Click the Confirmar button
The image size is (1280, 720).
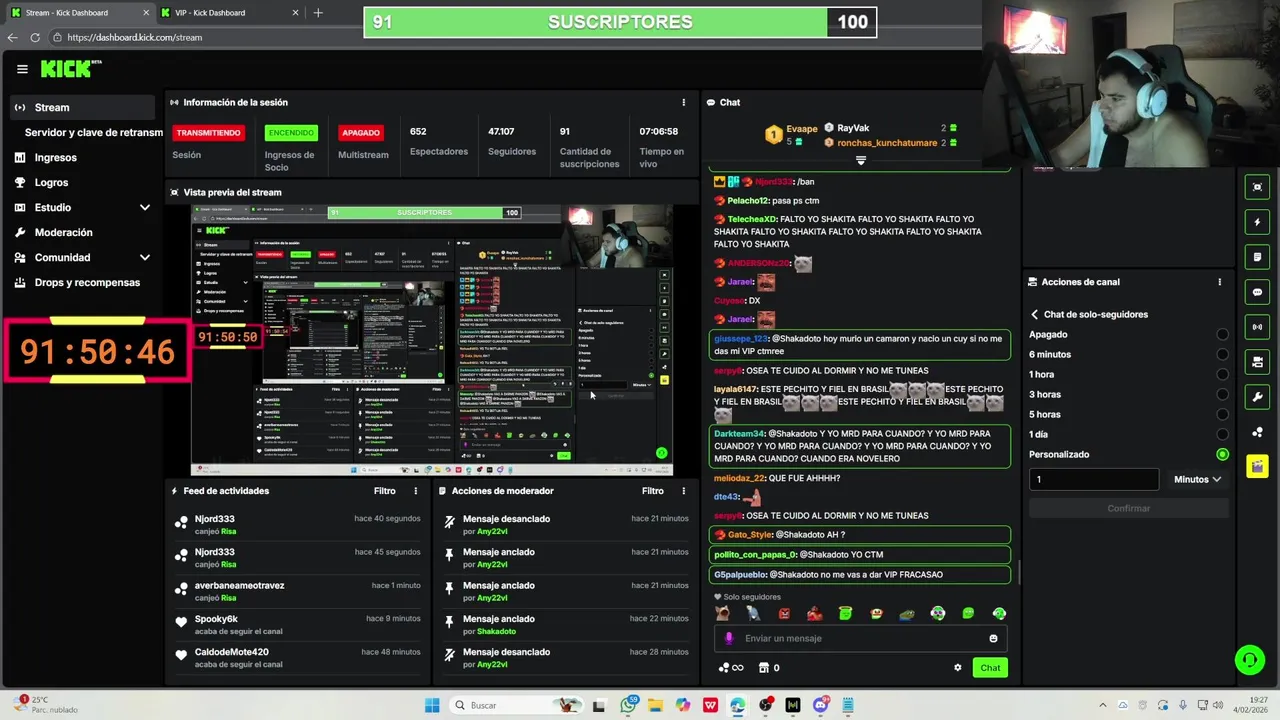pos(1129,508)
